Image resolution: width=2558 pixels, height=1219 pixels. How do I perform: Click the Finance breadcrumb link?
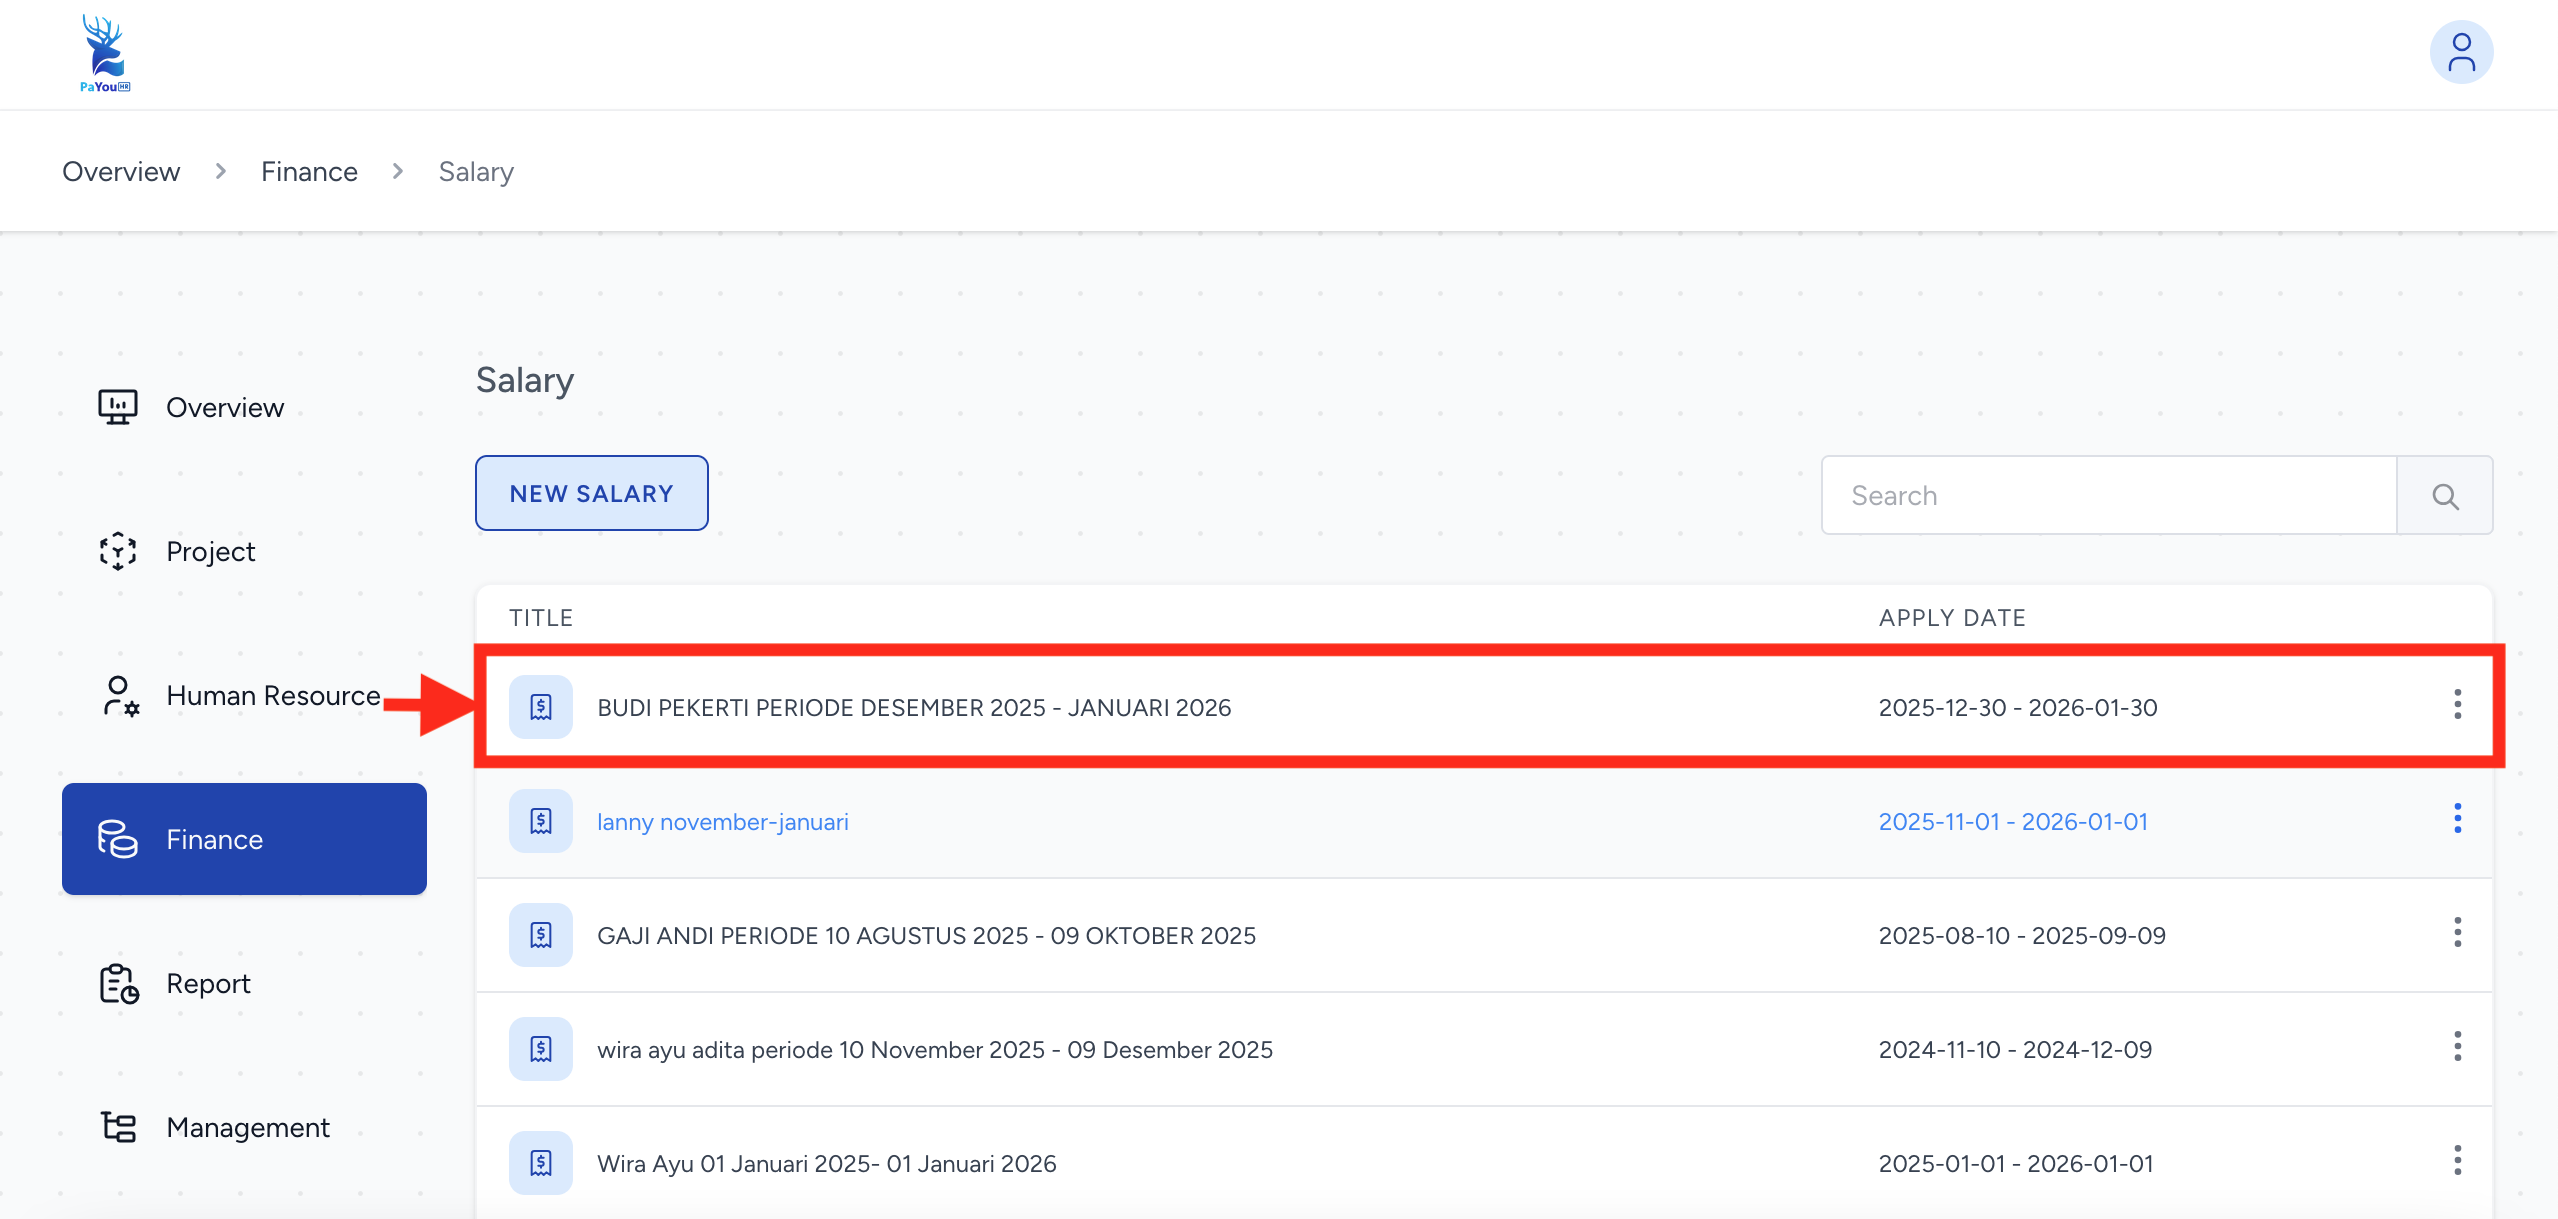pos(309,172)
